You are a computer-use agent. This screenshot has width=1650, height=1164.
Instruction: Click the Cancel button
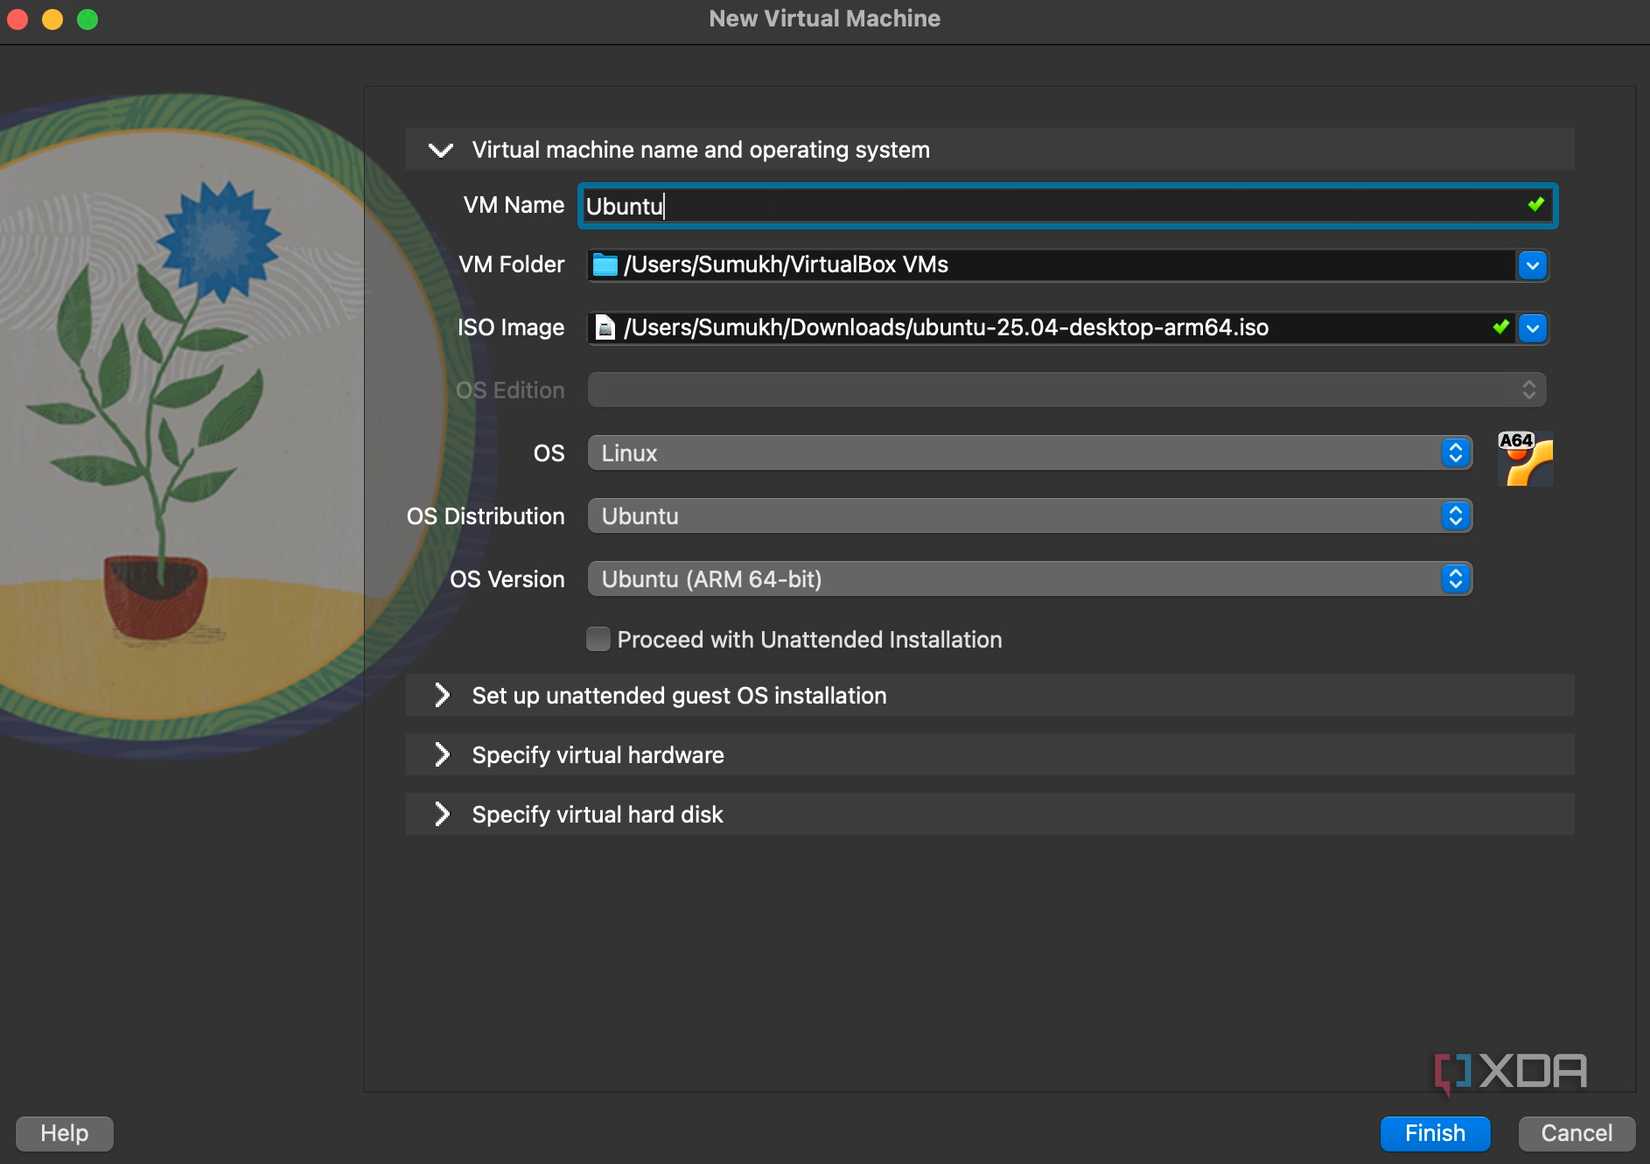1576,1133
